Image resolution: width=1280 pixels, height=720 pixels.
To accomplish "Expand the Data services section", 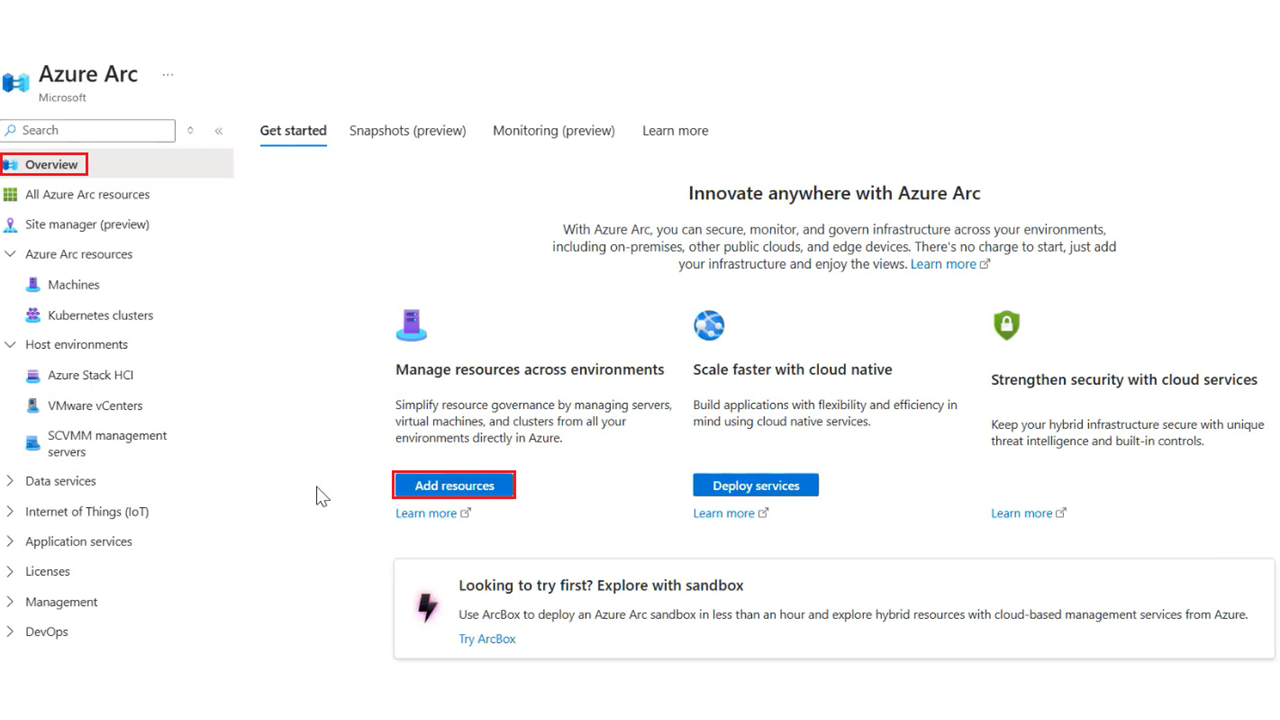I will pos(10,481).
